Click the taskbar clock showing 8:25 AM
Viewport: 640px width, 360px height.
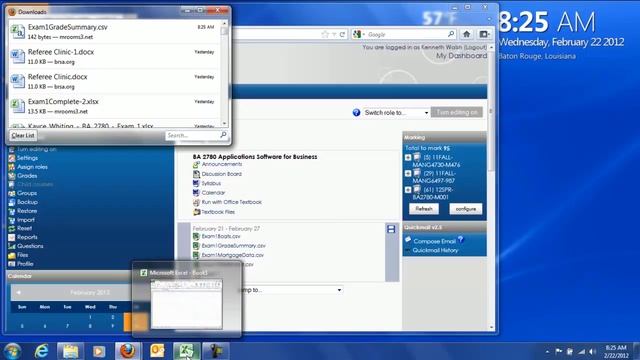point(616,351)
